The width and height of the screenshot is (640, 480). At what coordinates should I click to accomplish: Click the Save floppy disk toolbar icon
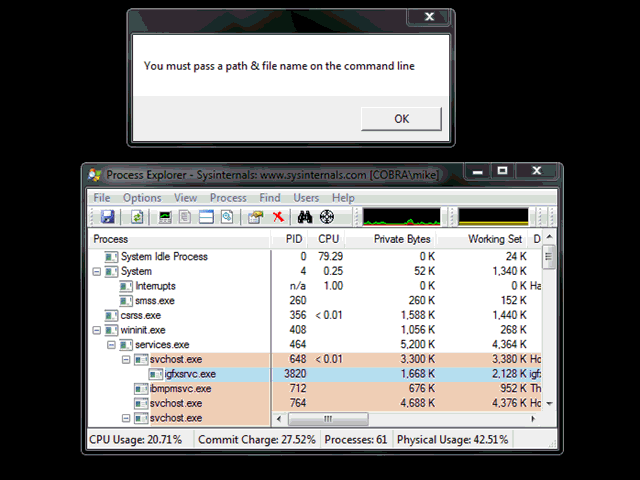108,217
